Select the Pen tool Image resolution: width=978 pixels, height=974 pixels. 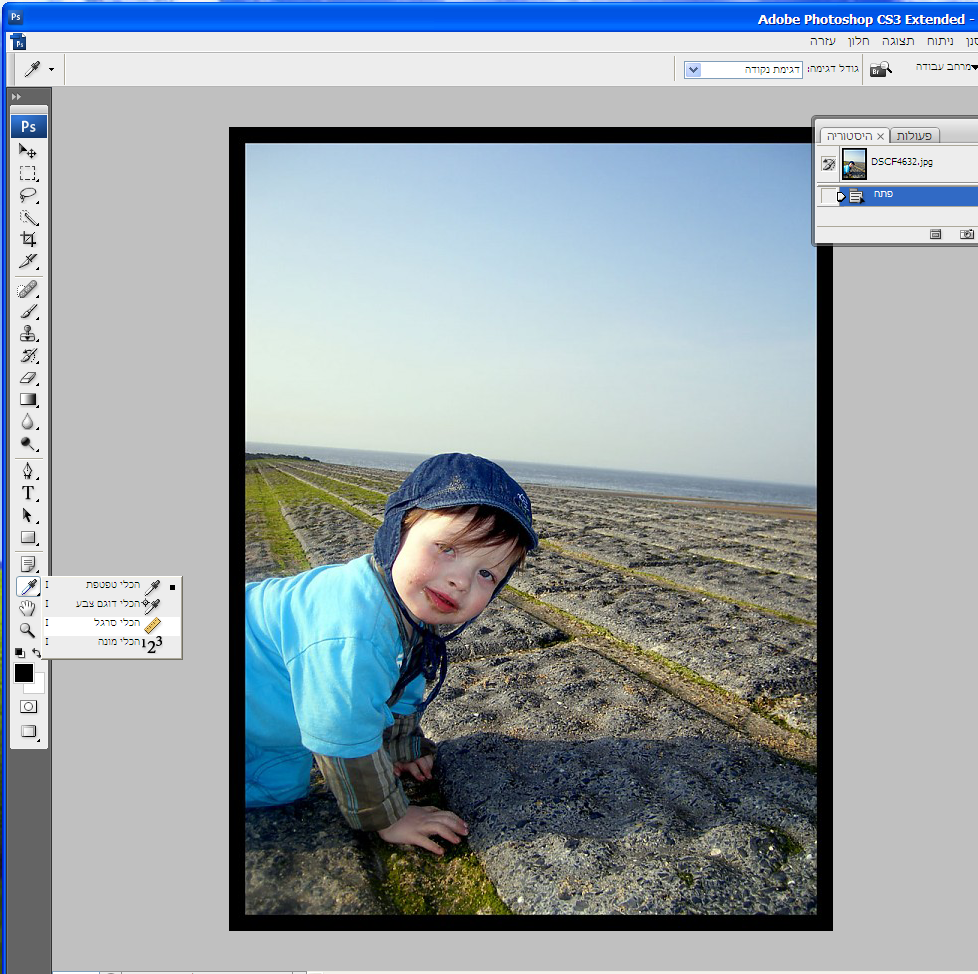coord(27,471)
